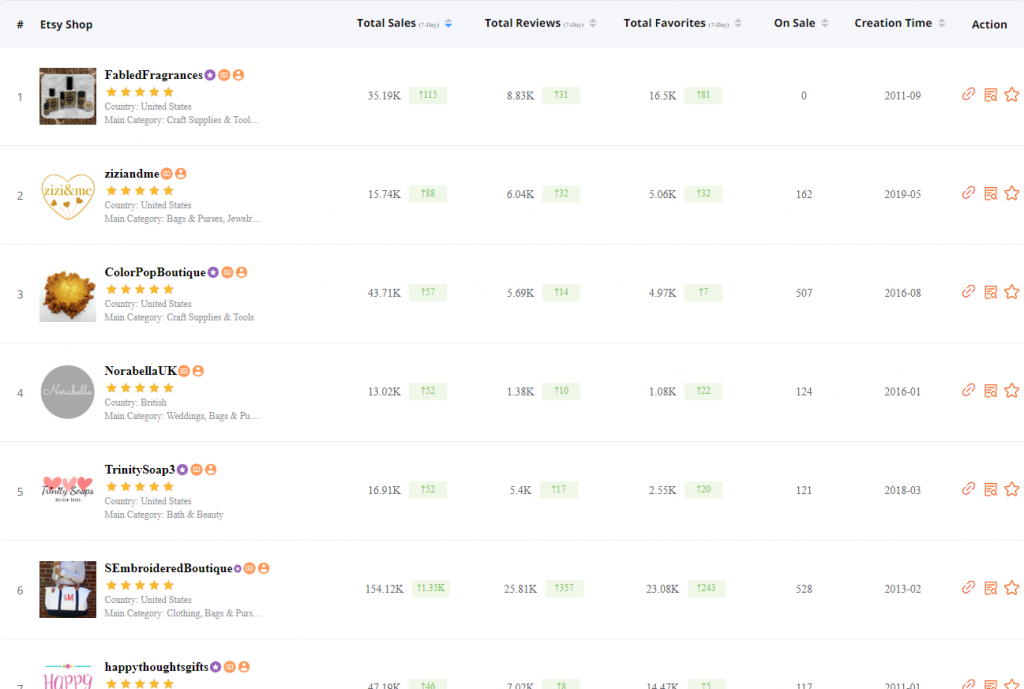
Task: Open details report icon for ColorPopBoutique
Action: (990, 292)
